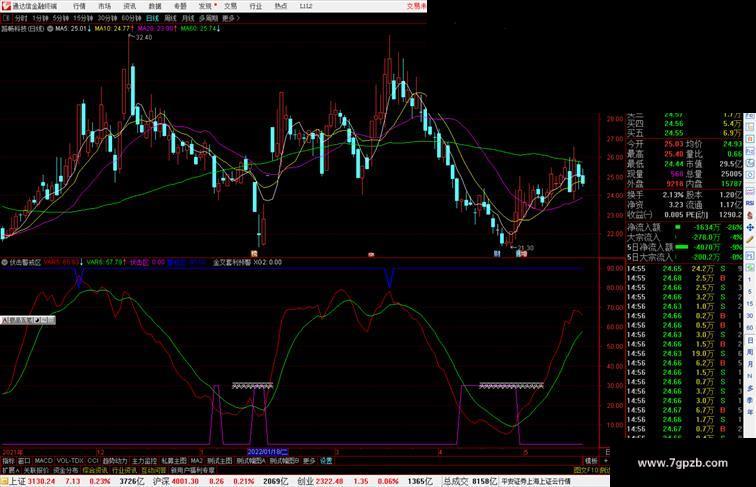Select the 年 period button in right sidebar
Viewport: 756px width, 487px height.
point(750,411)
